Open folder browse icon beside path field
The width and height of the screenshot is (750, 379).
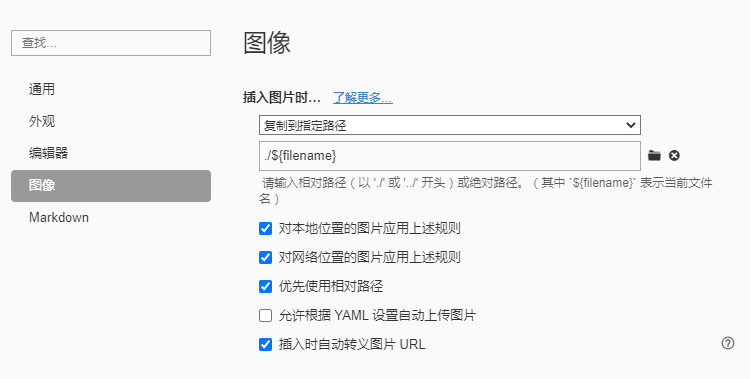654,156
